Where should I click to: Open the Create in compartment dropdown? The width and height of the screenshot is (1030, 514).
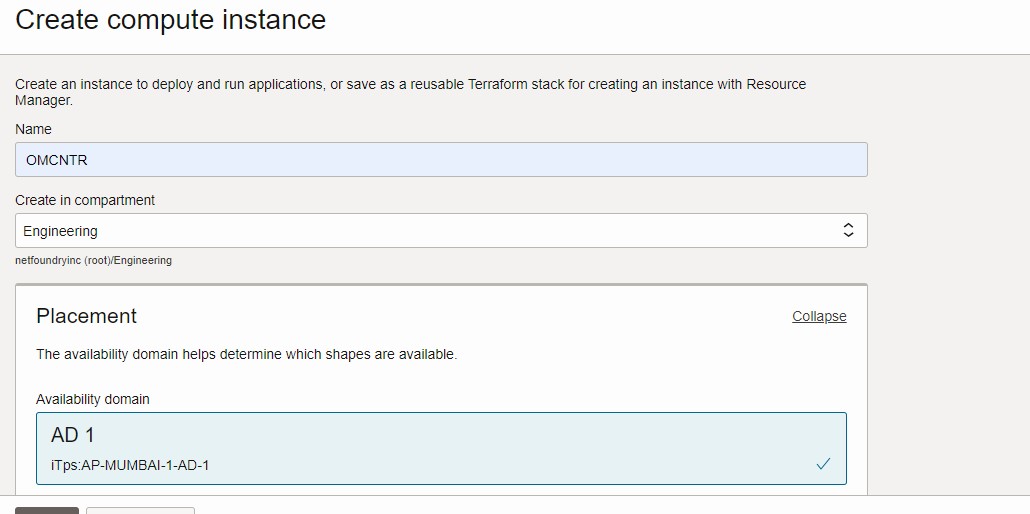[x=441, y=231]
